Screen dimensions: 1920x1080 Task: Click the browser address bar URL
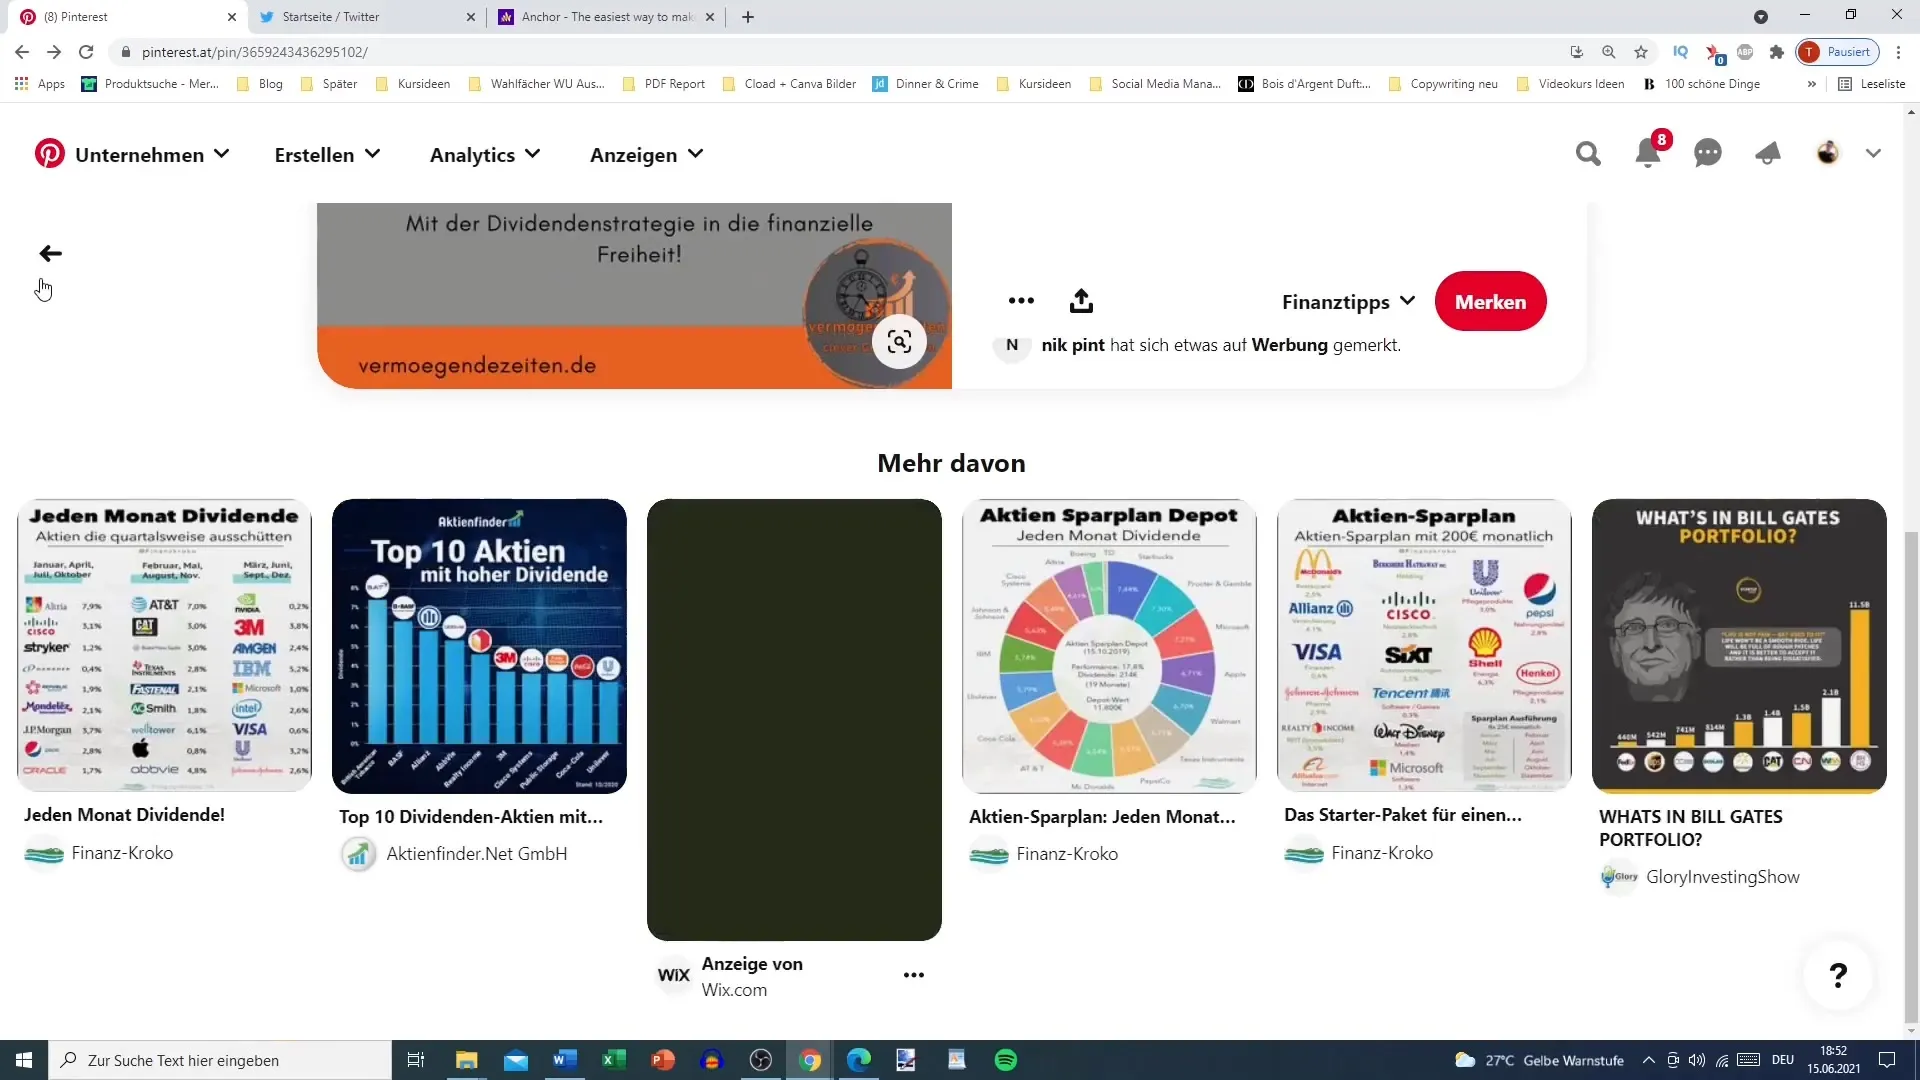coord(255,52)
